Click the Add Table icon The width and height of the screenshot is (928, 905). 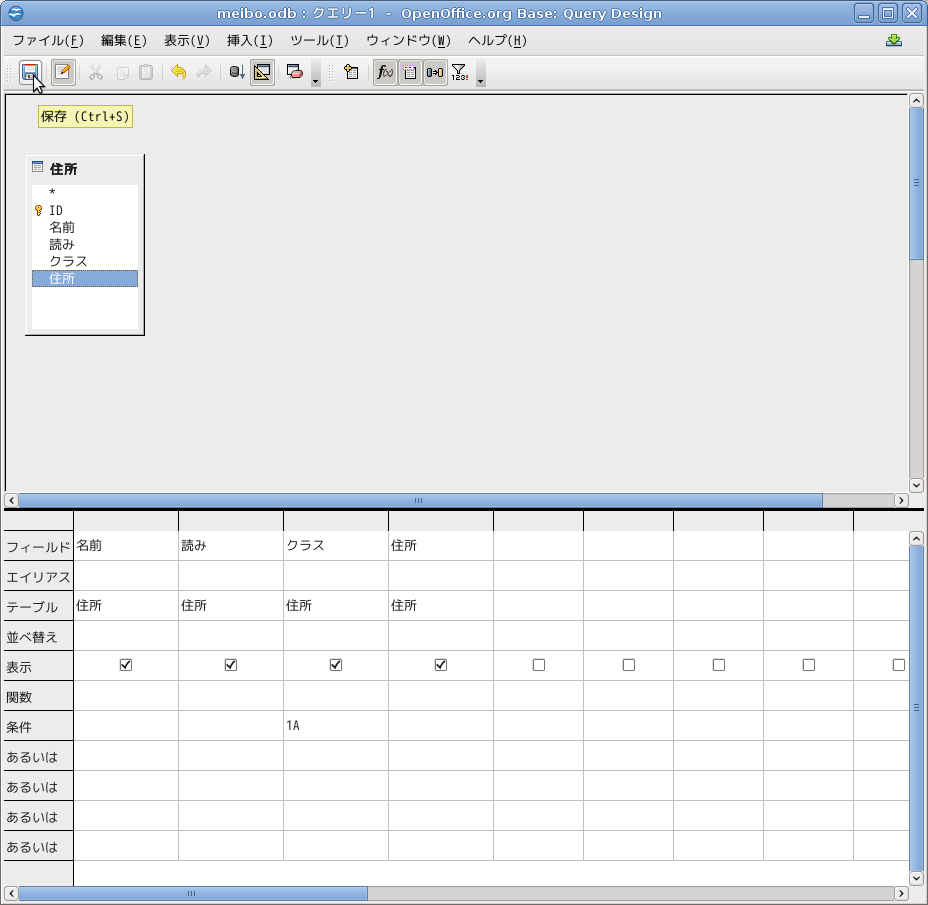[x=351, y=72]
